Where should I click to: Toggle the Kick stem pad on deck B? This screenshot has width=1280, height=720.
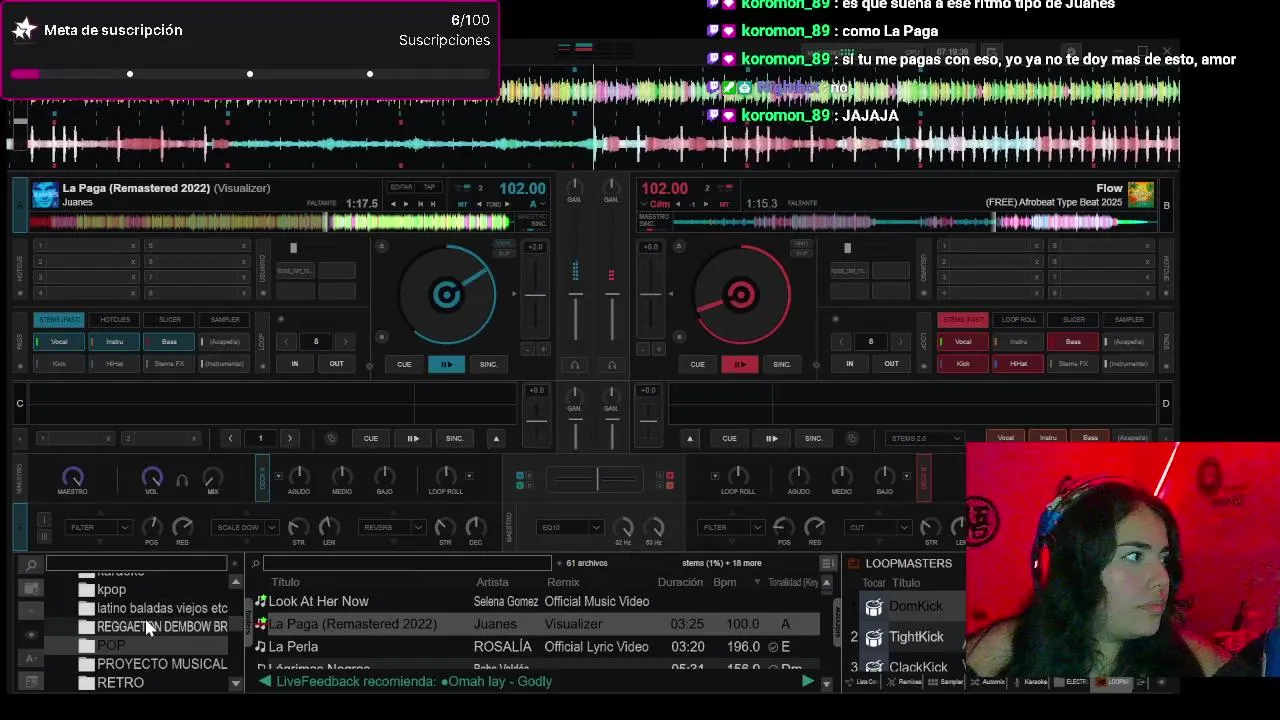coord(963,364)
